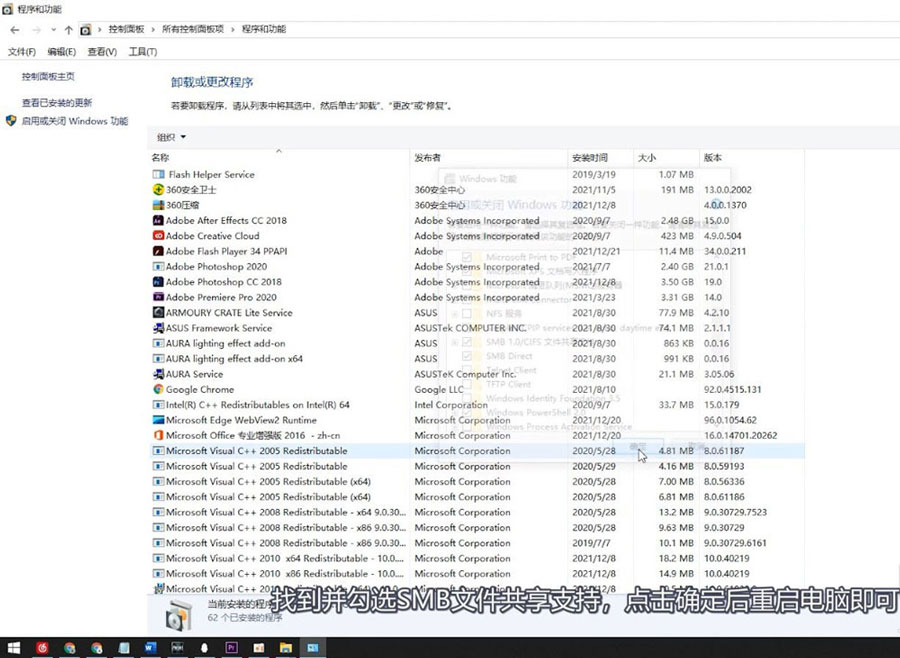Viewport: 900px width, 658px height.
Task: Open File Explorer from the taskbar
Action: coord(285,648)
